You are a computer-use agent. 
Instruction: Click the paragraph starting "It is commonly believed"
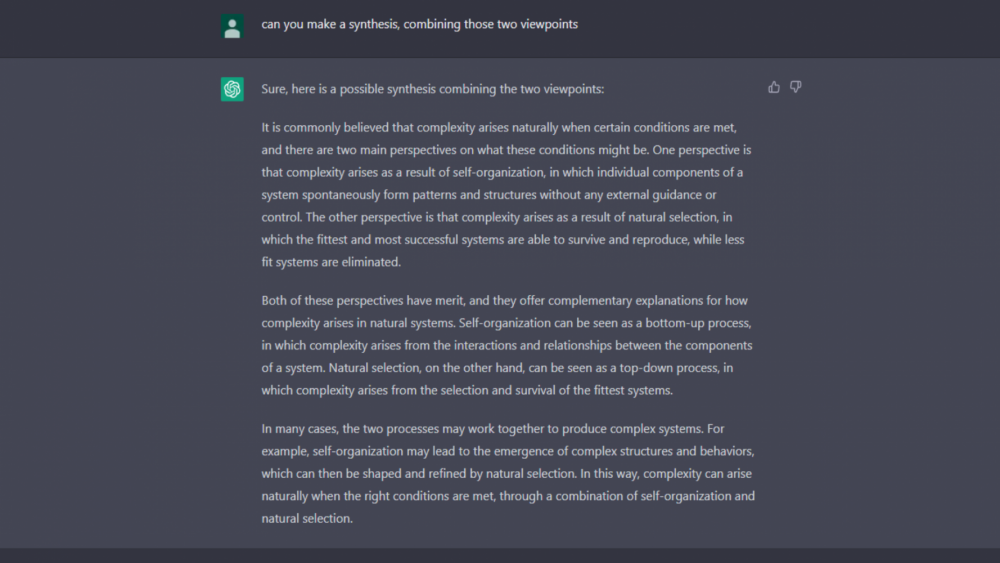tap(506, 195)
